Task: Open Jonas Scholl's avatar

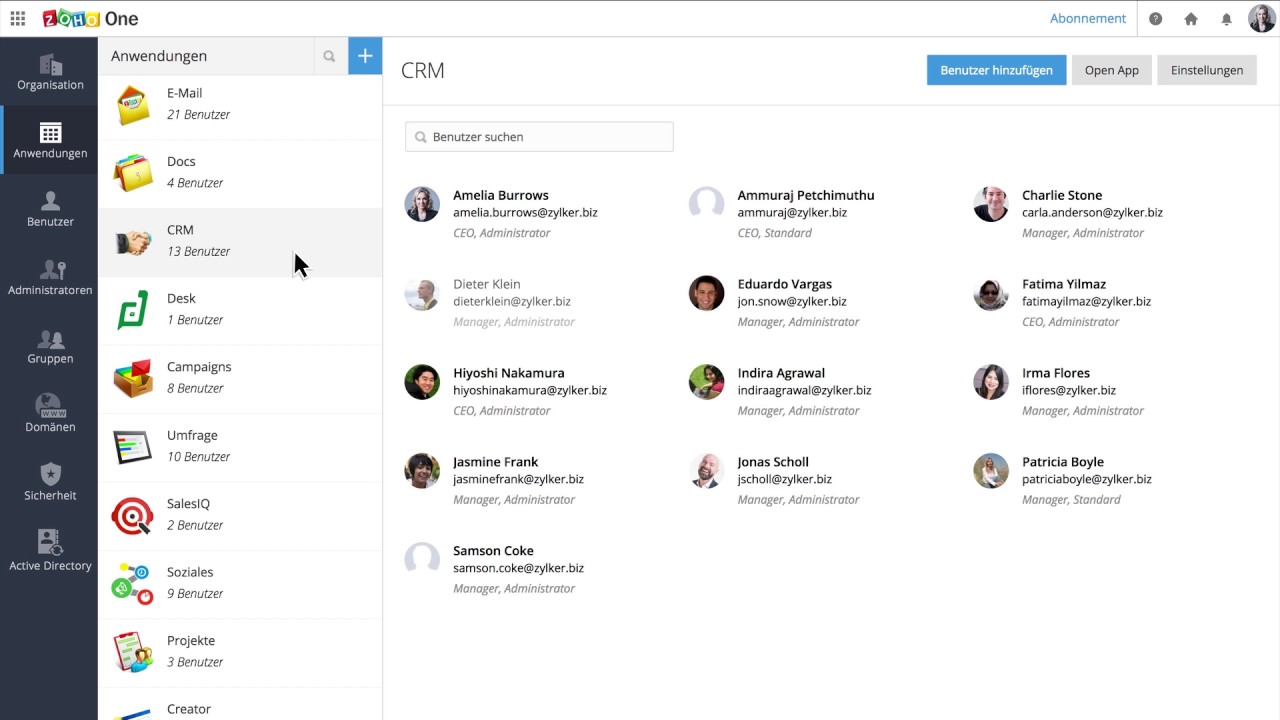Action: (x=706, y=471)
